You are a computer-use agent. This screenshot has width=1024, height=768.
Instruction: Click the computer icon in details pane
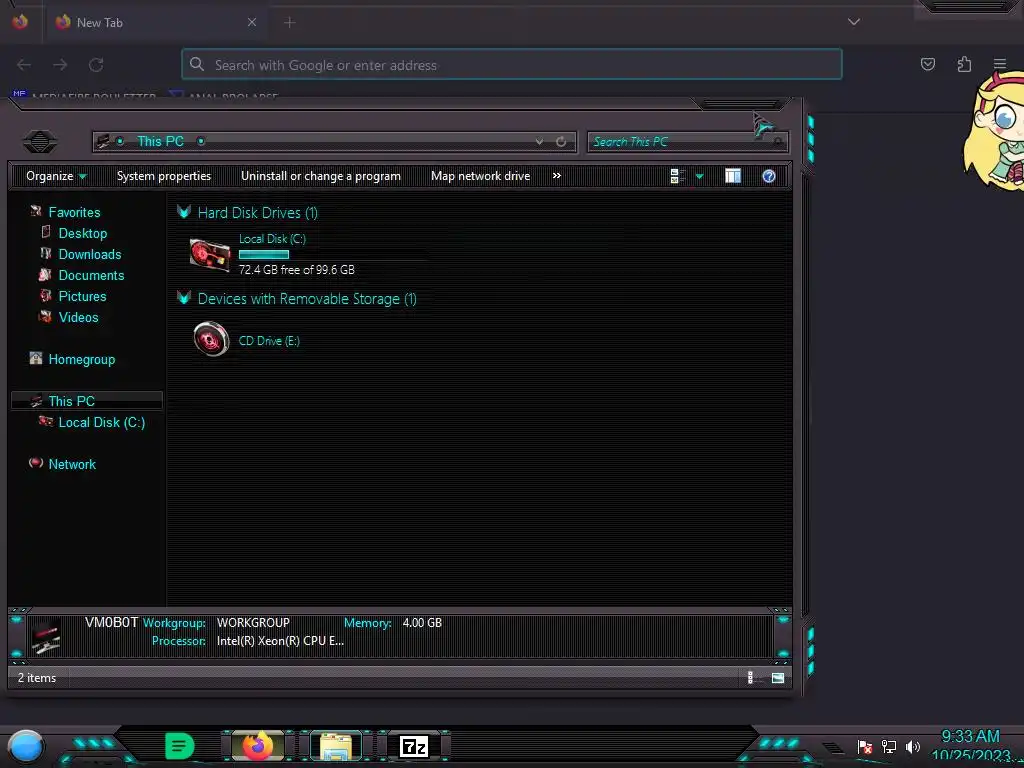pos(46,637)
